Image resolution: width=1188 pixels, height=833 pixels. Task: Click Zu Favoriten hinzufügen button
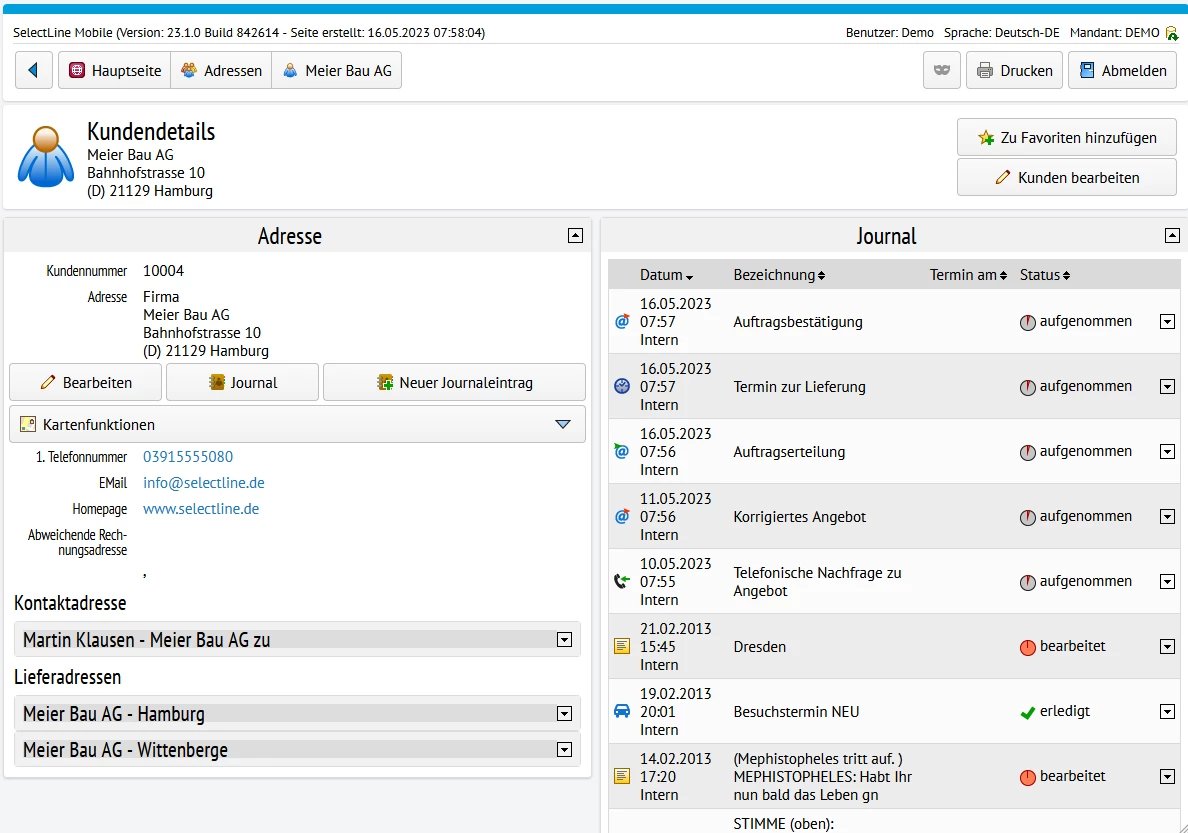[1066, 138]
